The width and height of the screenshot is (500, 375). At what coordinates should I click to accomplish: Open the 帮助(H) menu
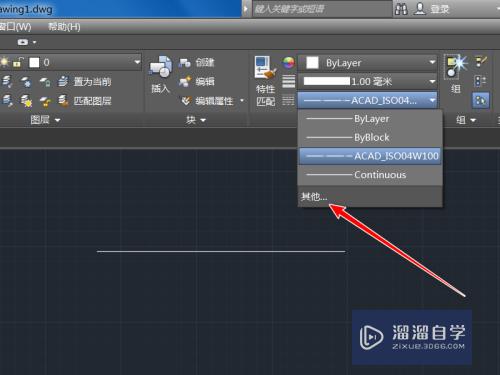[64, 27]
